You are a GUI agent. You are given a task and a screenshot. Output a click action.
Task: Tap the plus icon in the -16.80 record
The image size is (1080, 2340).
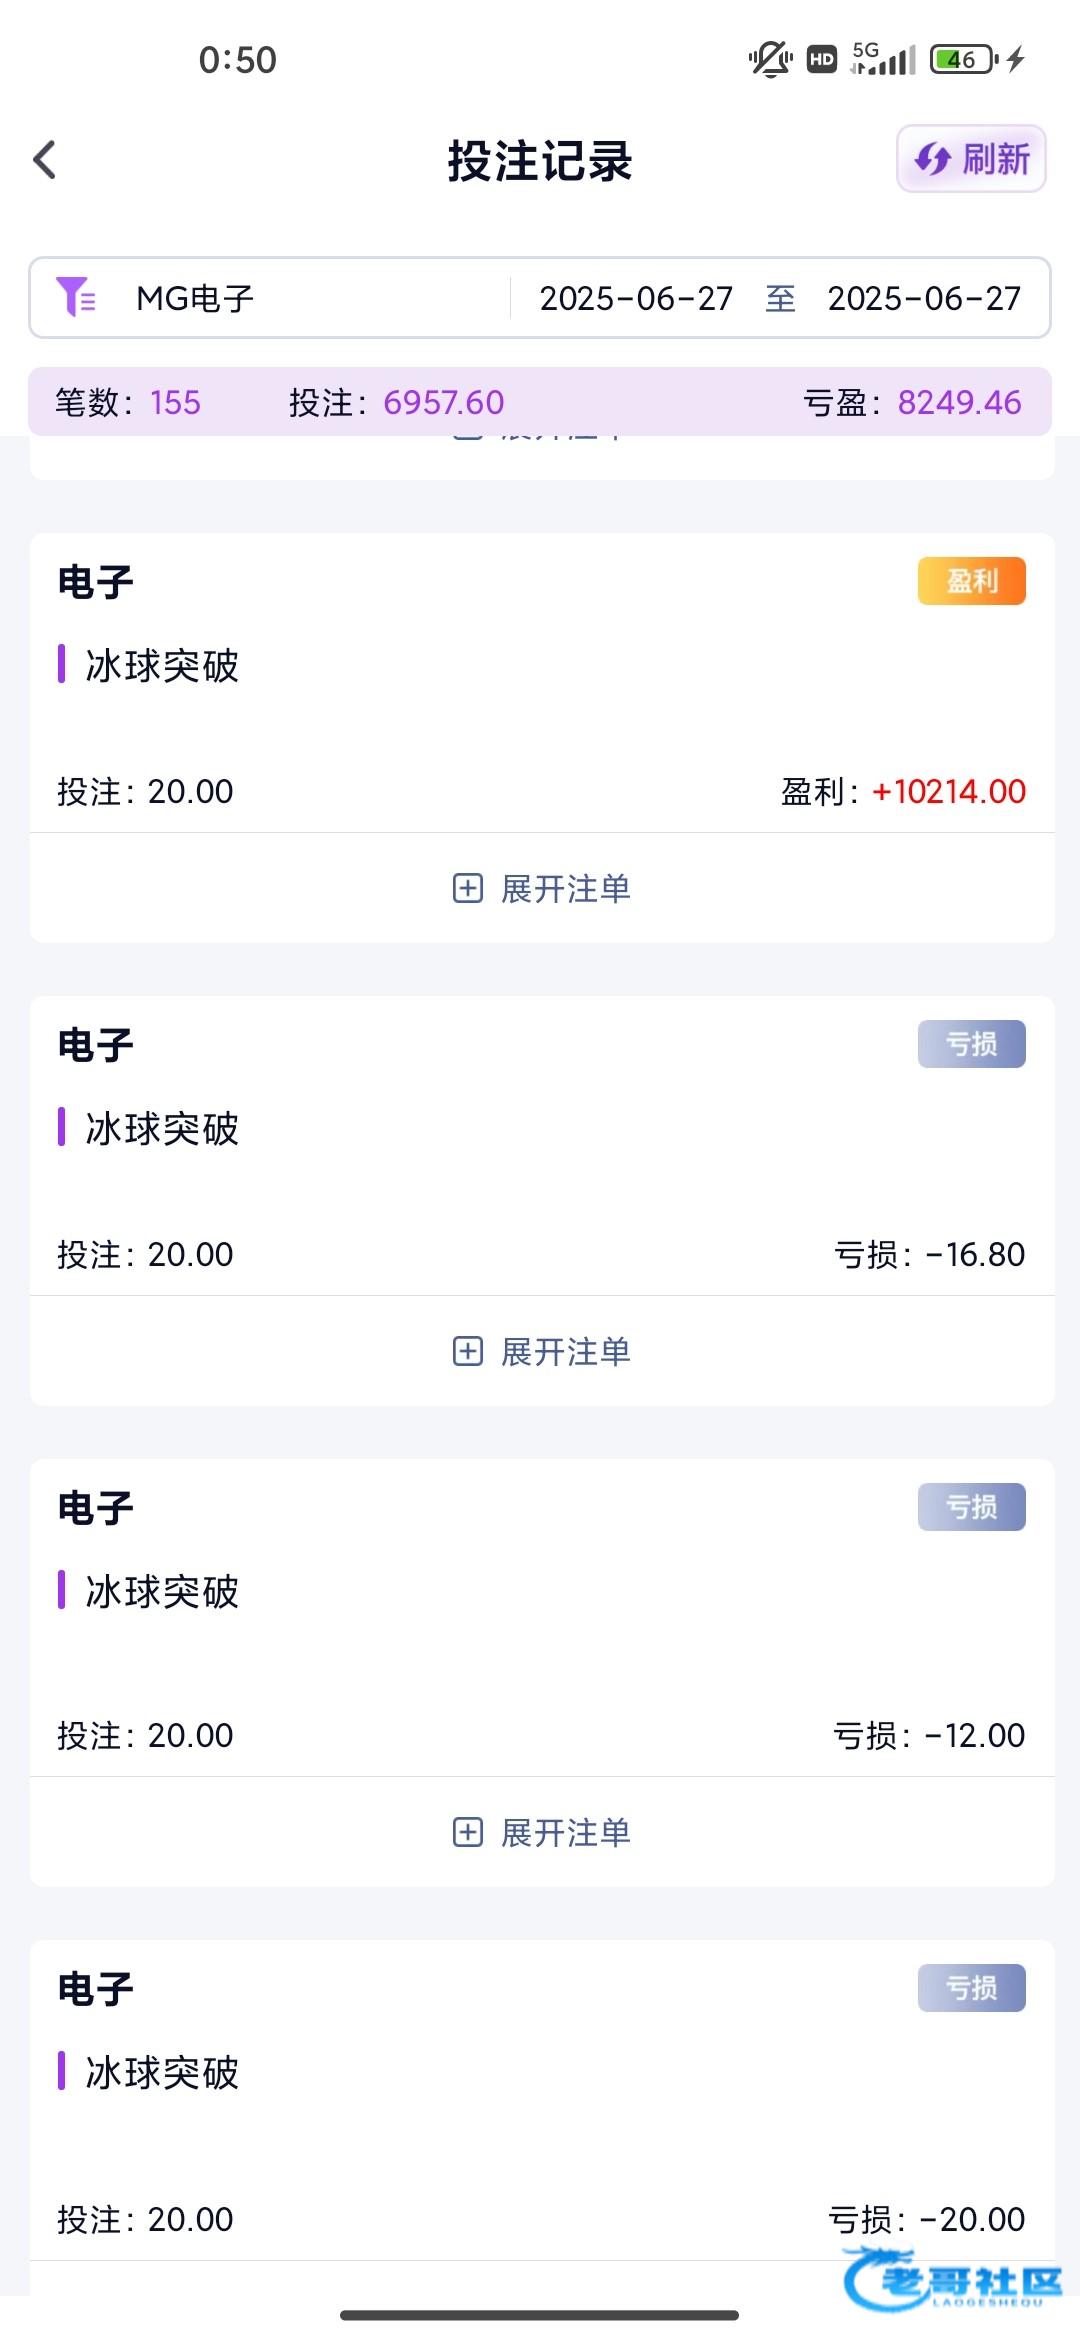[468, 1351]
